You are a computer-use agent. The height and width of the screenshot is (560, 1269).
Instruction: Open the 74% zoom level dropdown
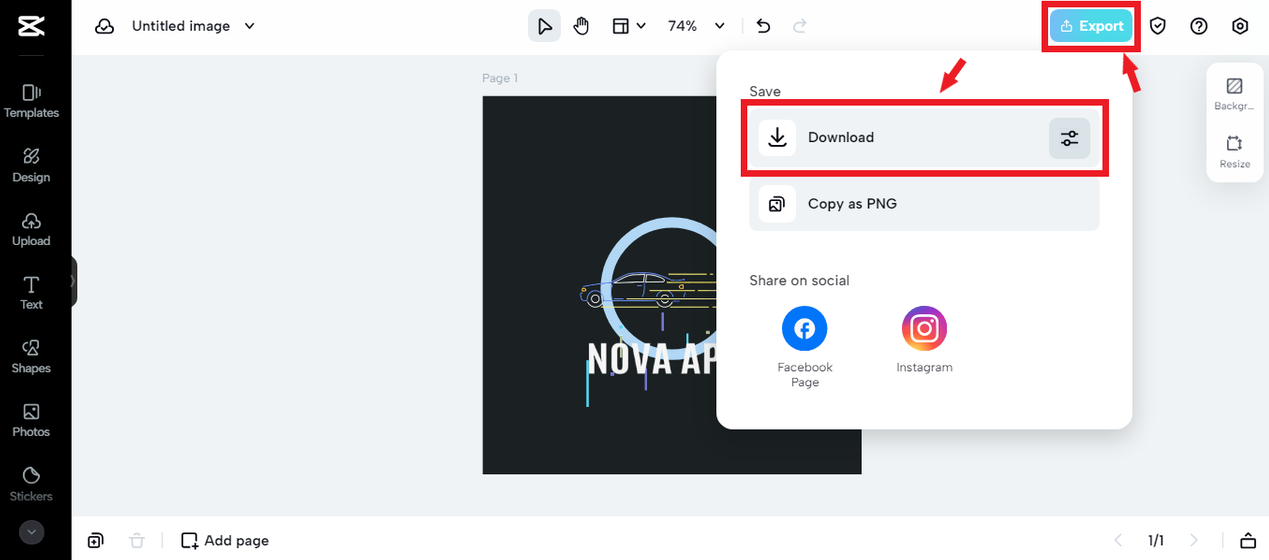[x=696, y=26]
